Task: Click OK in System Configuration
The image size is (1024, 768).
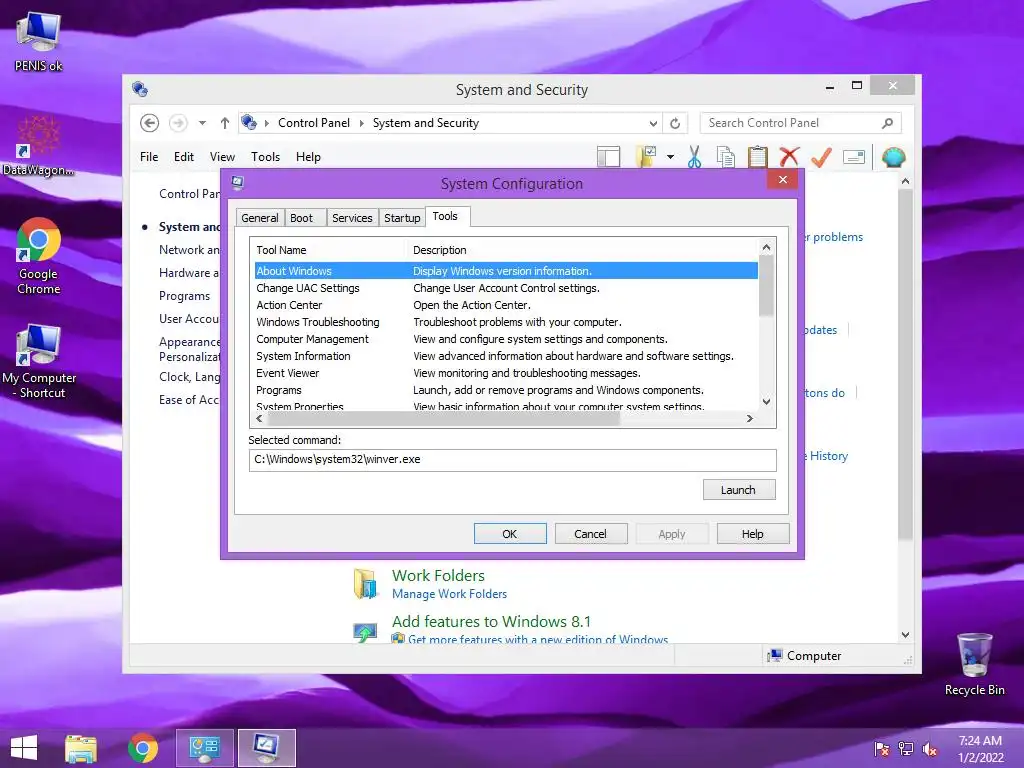Action: point(510,534)
